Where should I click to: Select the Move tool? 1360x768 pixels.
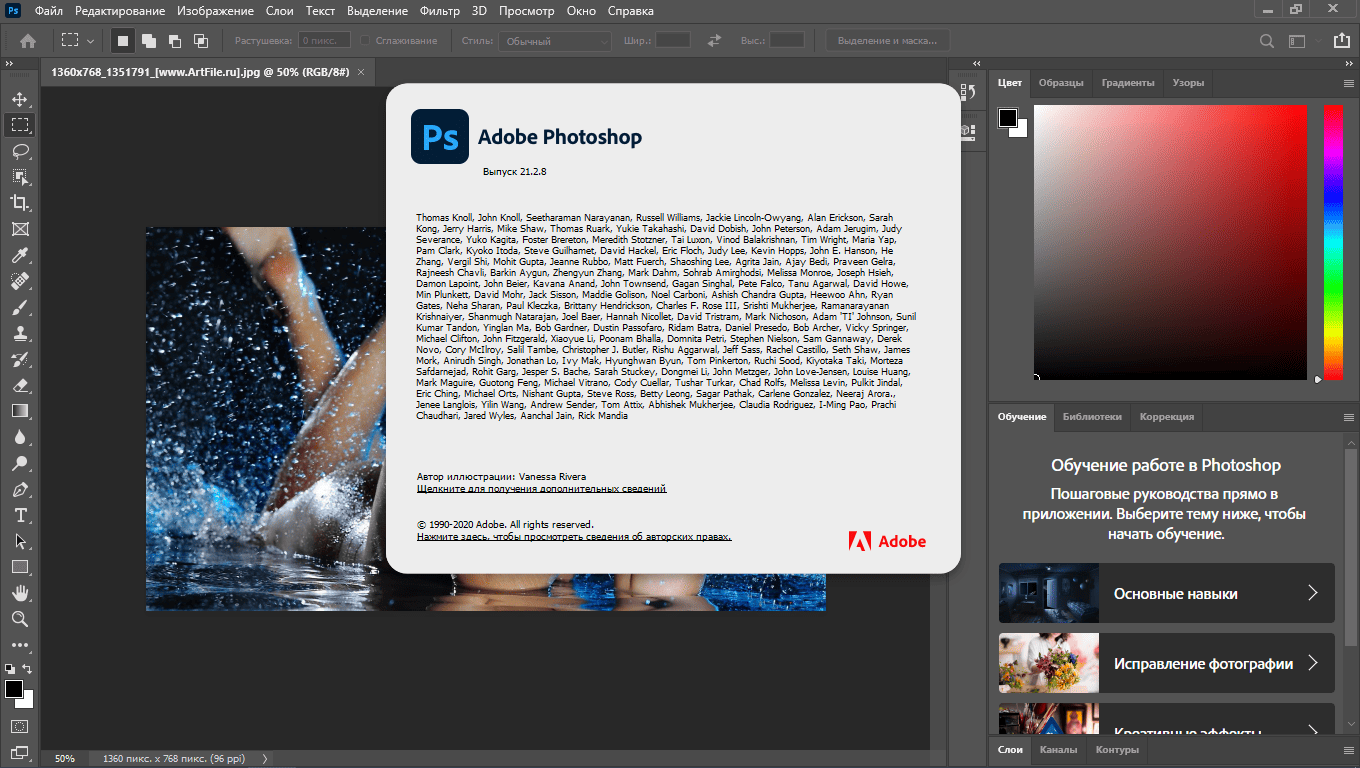click(20, 99)
